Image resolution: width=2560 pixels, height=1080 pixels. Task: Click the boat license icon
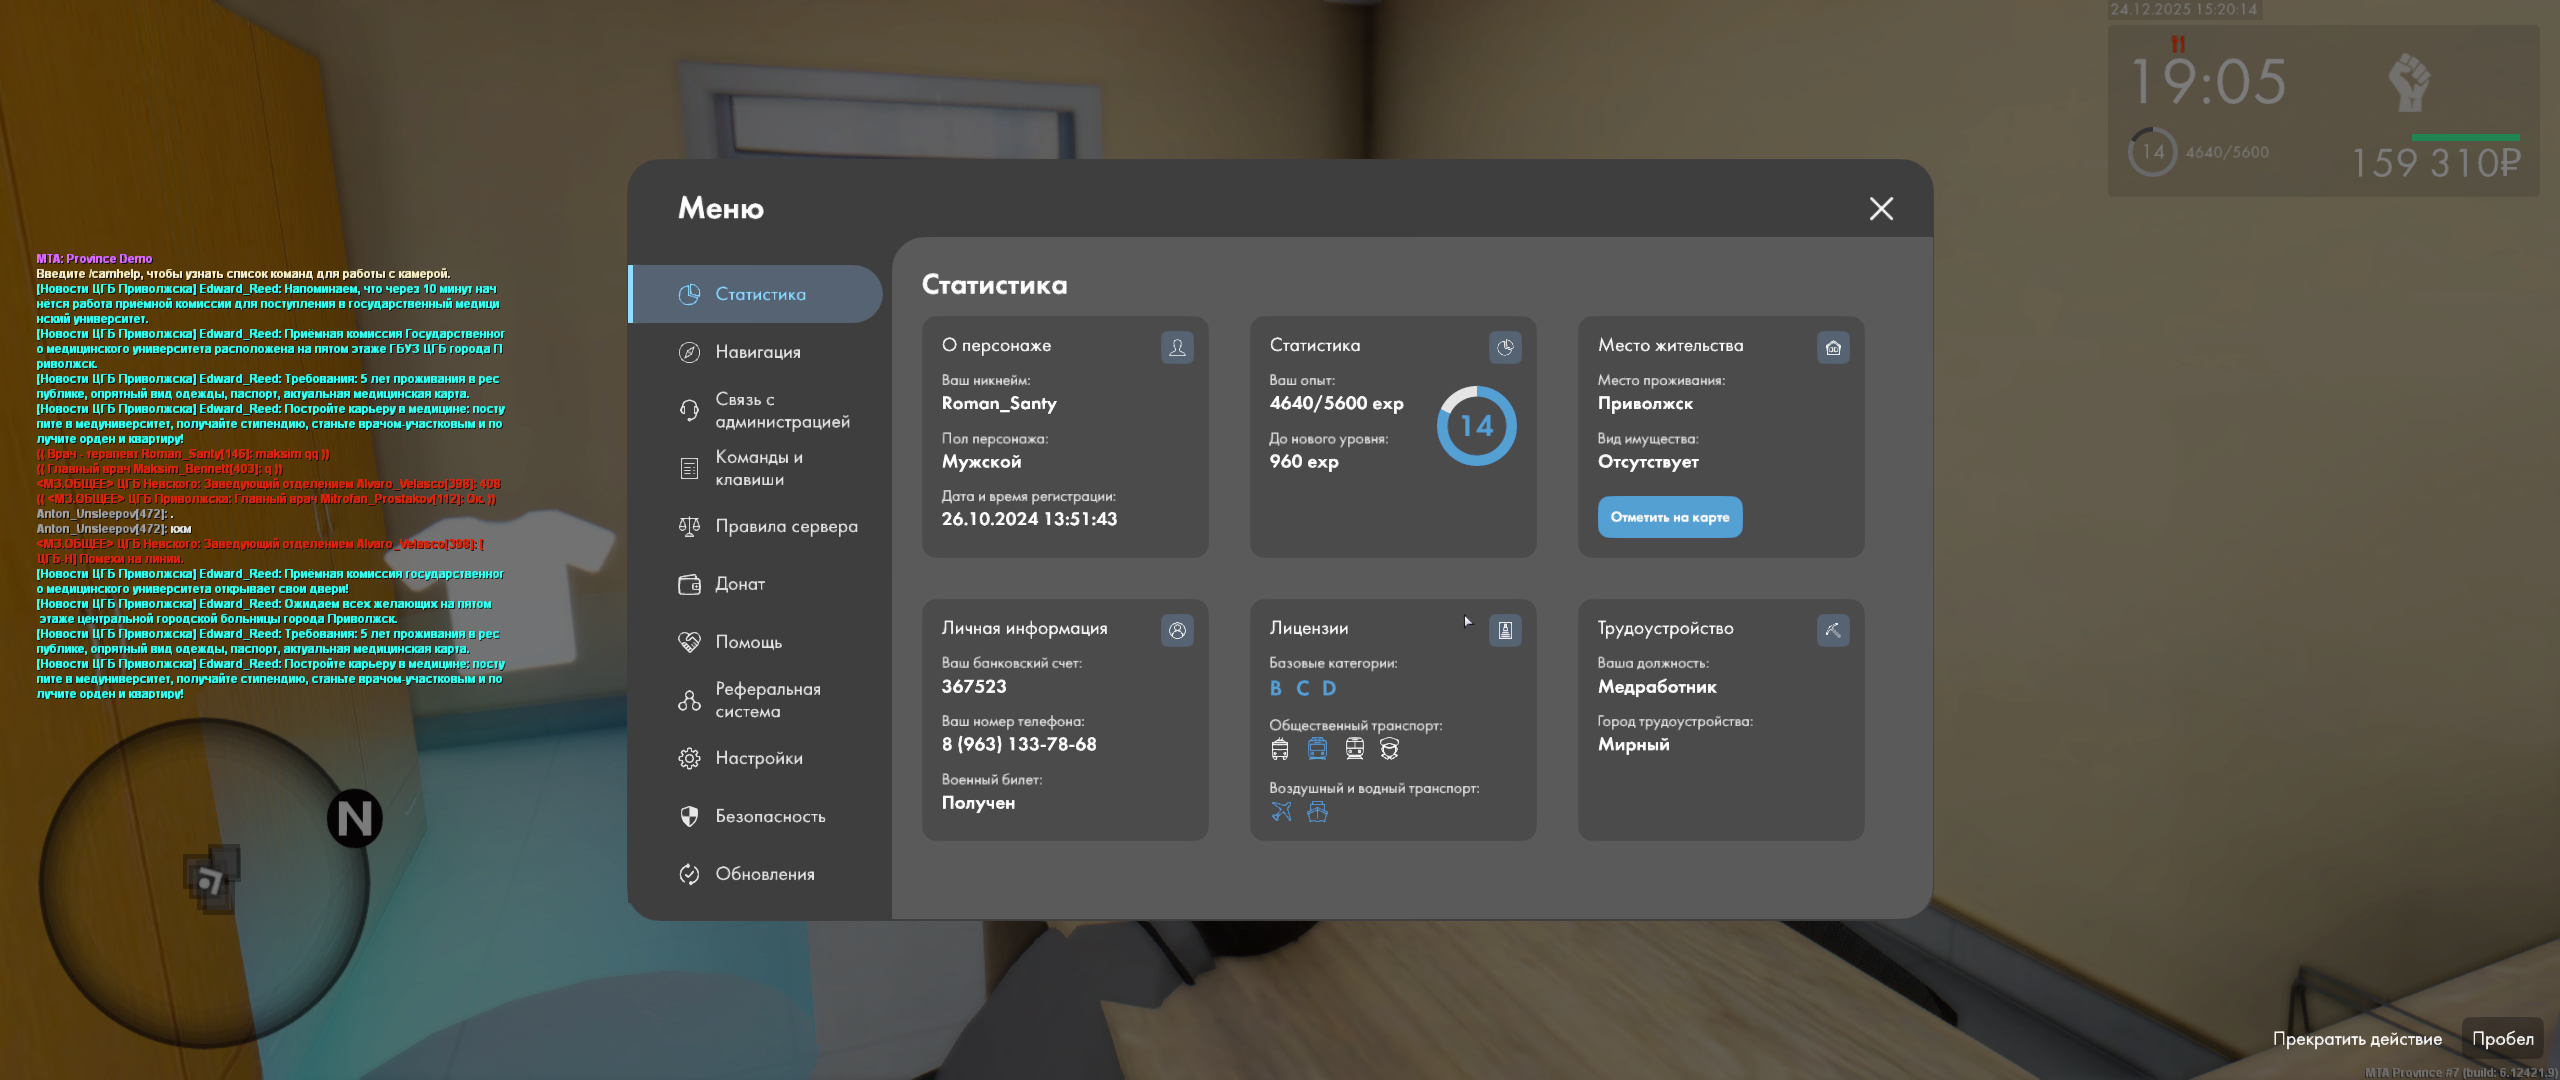coord(1318,812)
